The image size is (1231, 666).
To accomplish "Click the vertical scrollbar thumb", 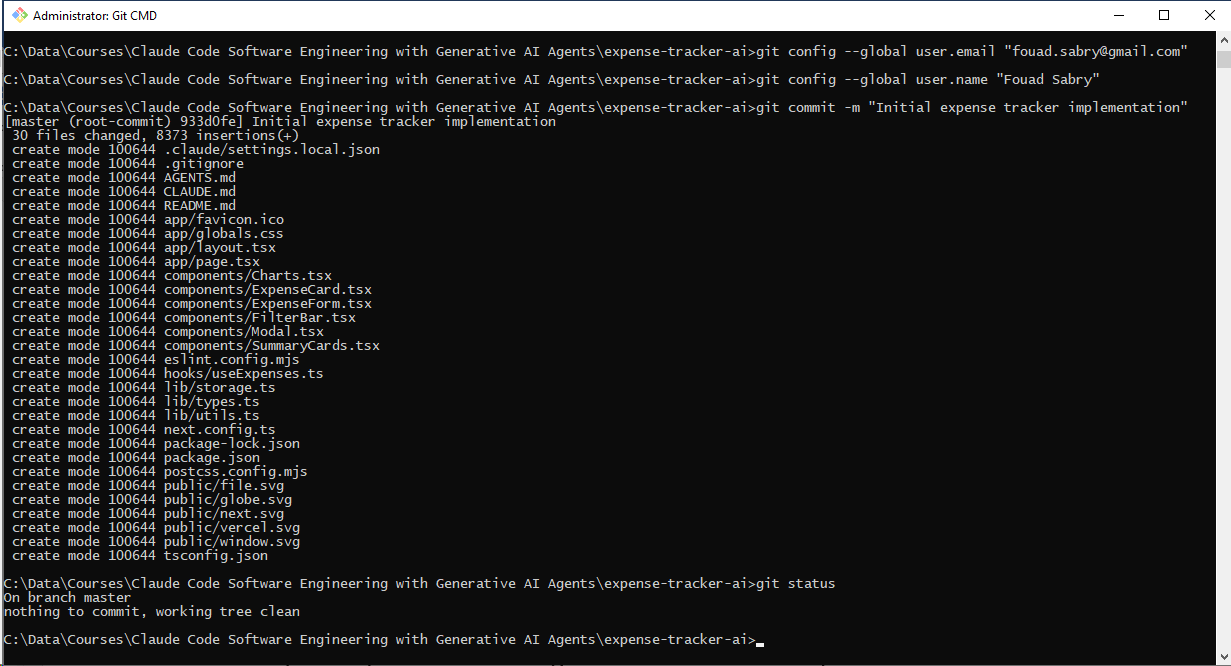I will tap(1222, 60).
